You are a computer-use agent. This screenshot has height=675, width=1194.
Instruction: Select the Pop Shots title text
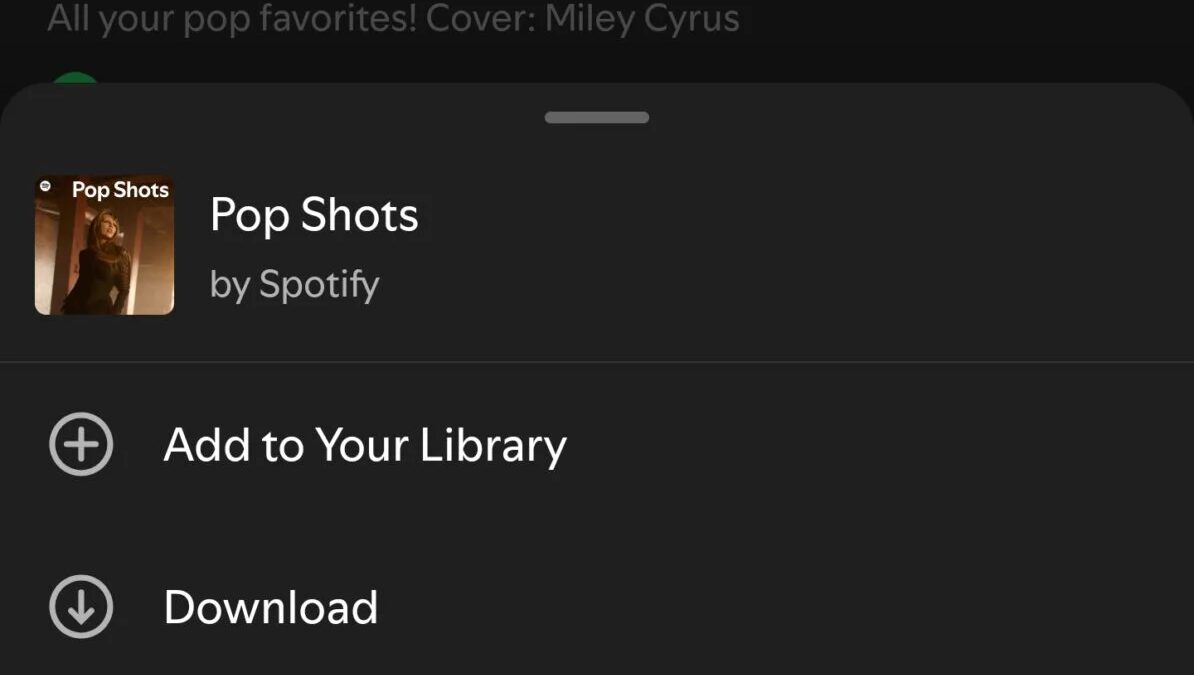[314, 215]
